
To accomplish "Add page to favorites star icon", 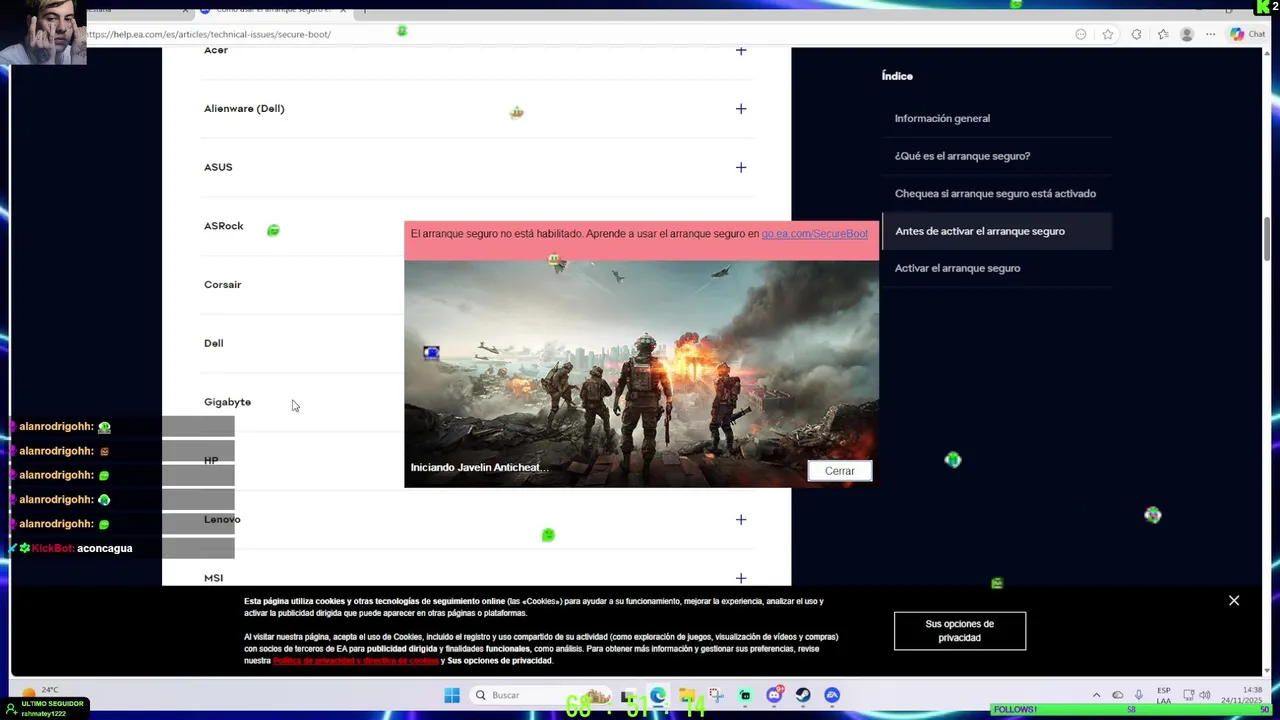I will click(x=1108, y=34).
